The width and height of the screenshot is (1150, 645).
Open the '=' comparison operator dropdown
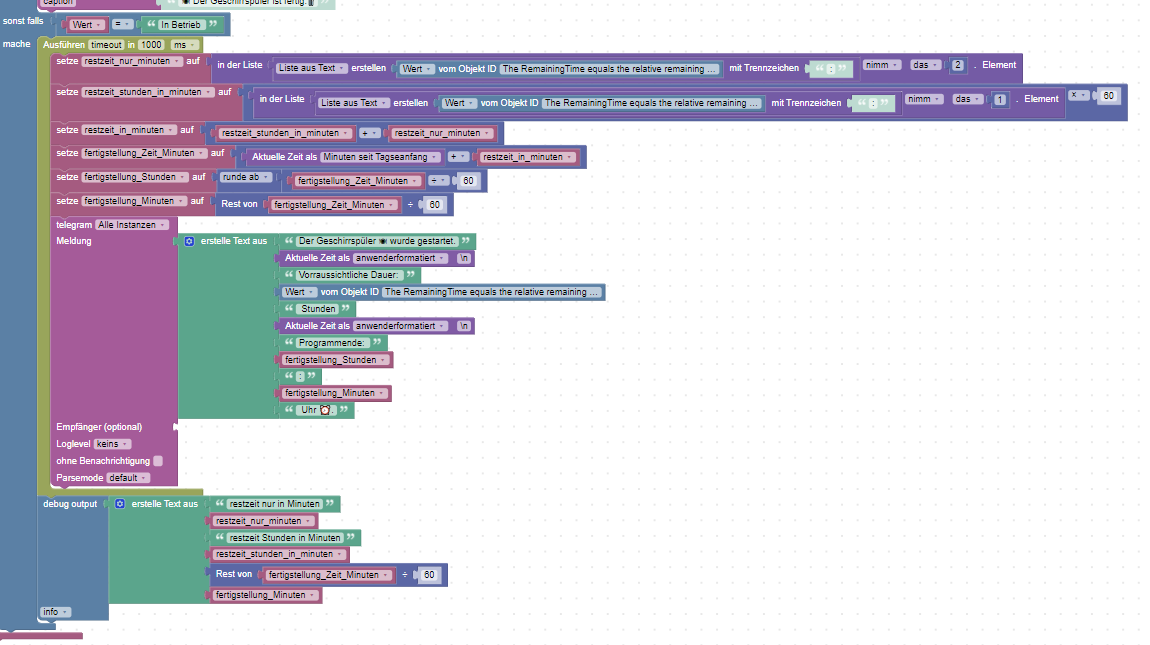pos(122,24)
